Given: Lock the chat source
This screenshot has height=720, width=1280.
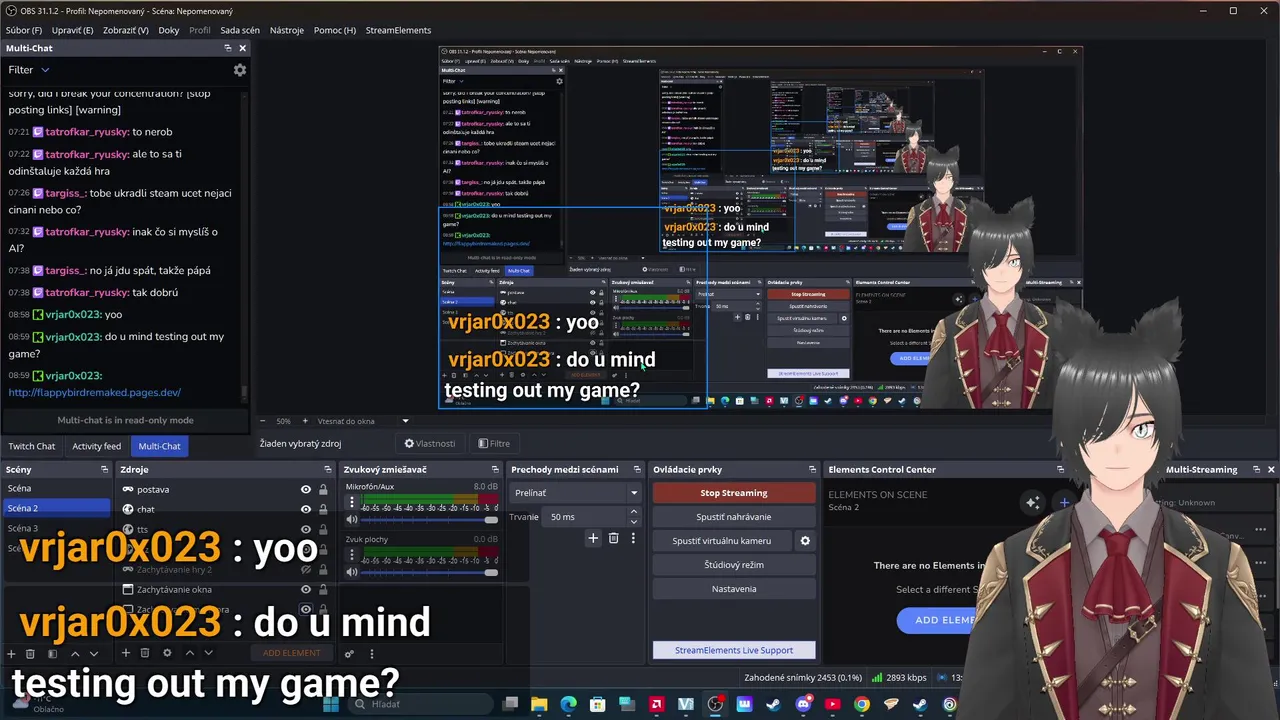Looking at the screenshot, I should click(x=323, y=509).
